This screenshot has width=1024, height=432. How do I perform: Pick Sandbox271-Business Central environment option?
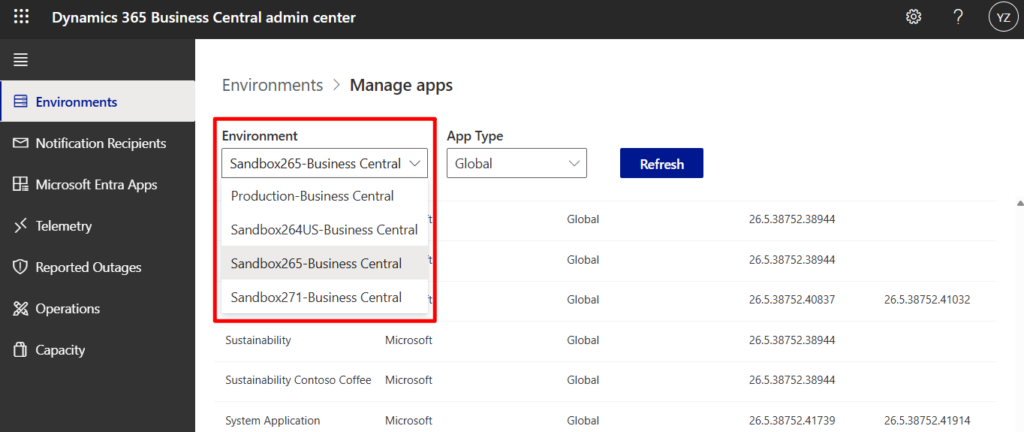[316, 297]
